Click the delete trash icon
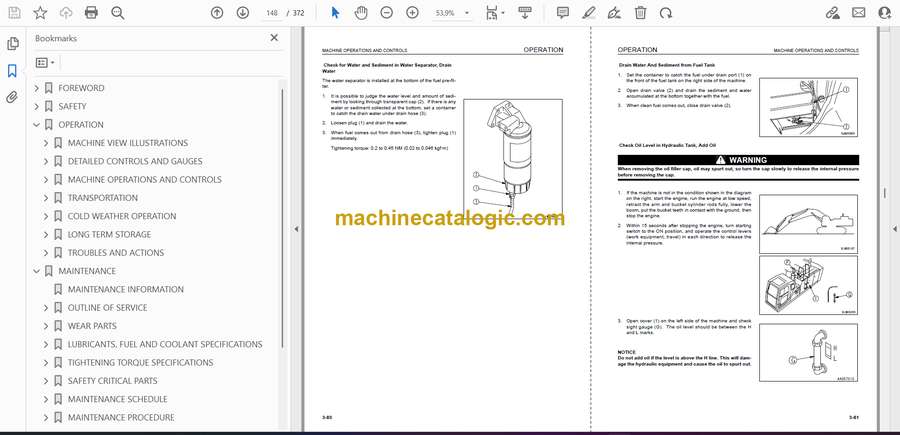The height and width of the screenshot is (435, 900). pyautogui.click(x=640, y=13)
